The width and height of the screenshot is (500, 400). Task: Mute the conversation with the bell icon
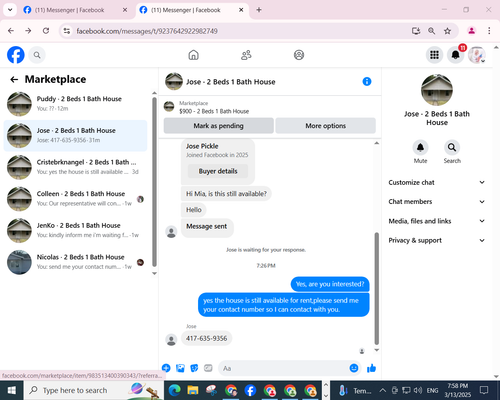point(420,147)
